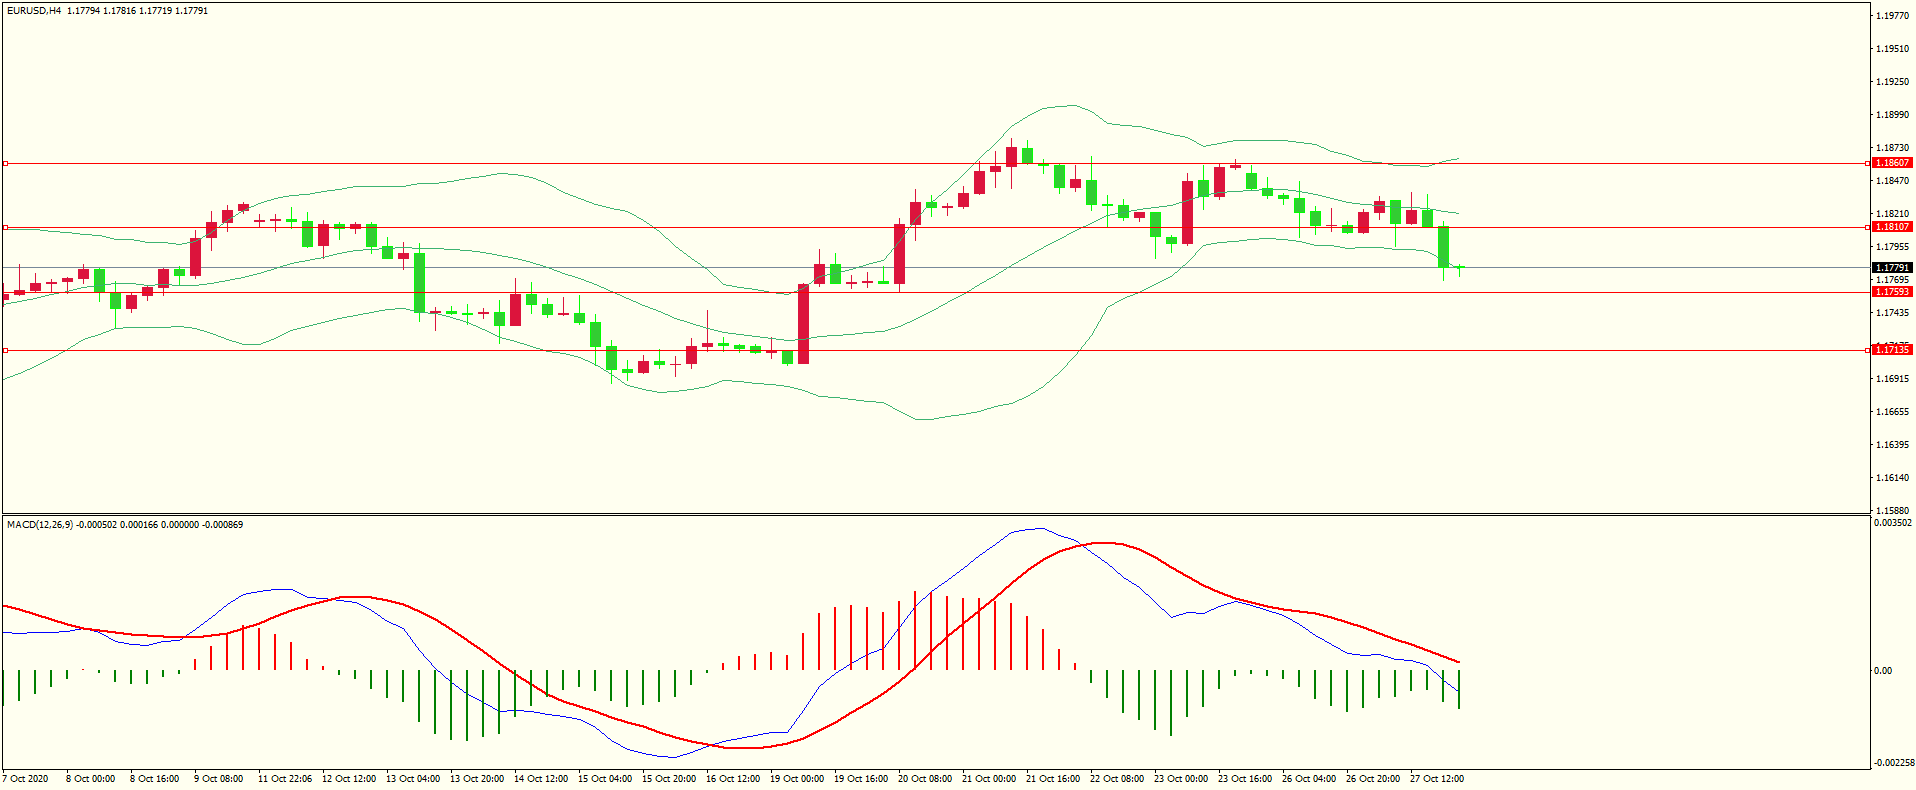The height and width of the screenshot is (790, 1916).
Task: Click the 1.18470 price scale value
Action: click(1892, 181)
